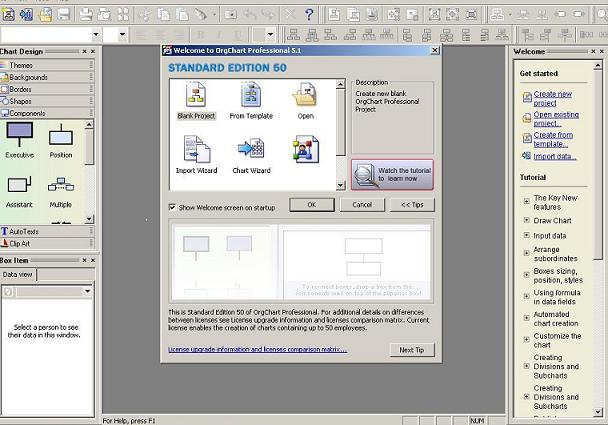The width and height of the screenshot is (608, 425).
Task: Expand the Input data tutorial item
Action: point(527,235)
